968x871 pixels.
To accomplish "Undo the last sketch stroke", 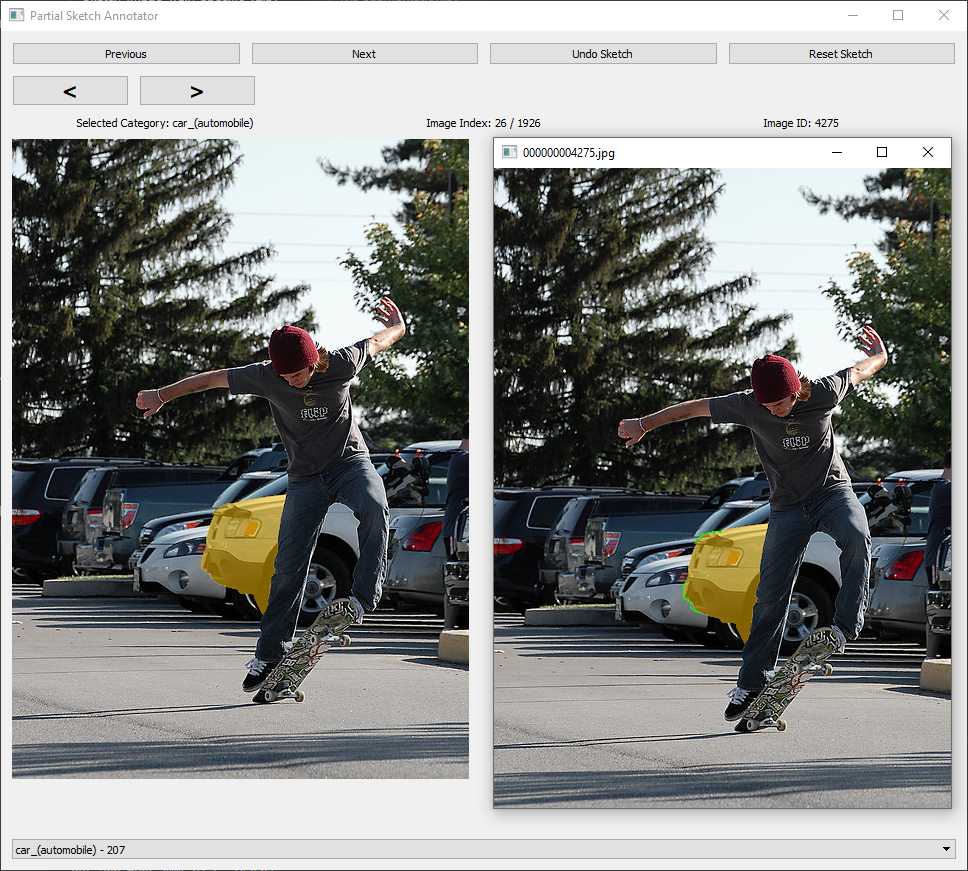I will tap(603, 54).
